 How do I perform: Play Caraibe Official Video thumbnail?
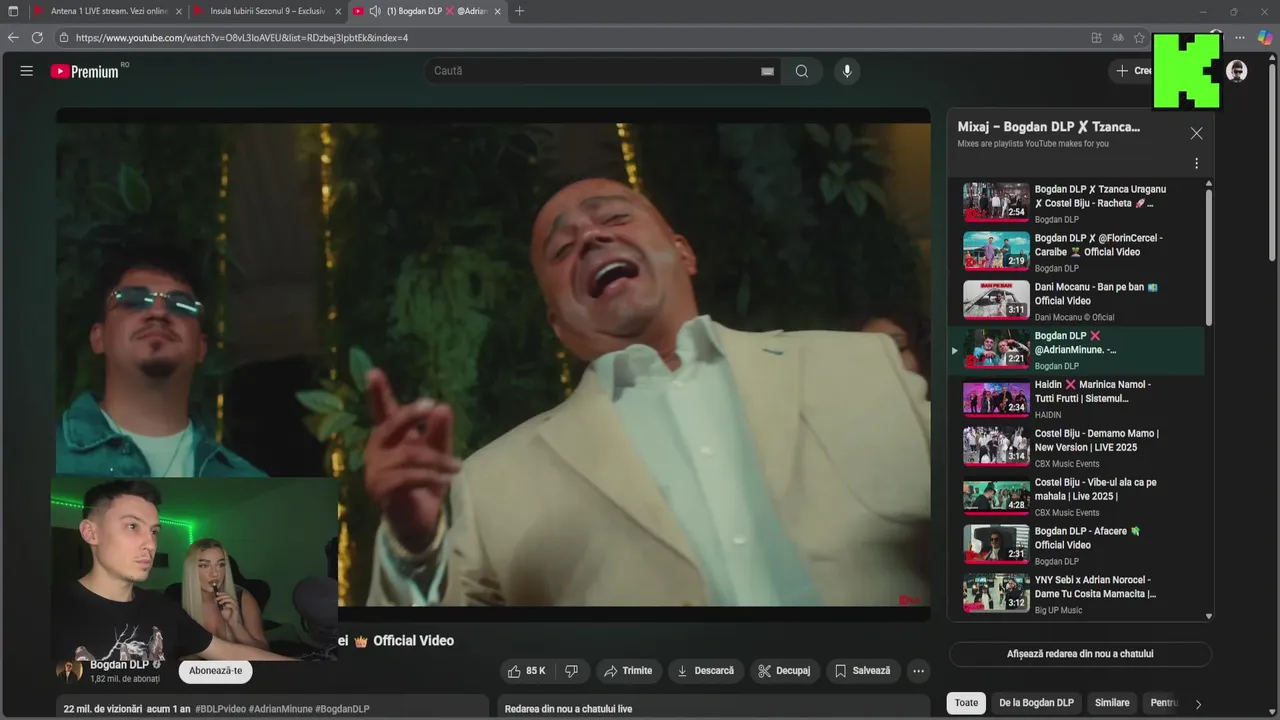[x=996, y=251]
